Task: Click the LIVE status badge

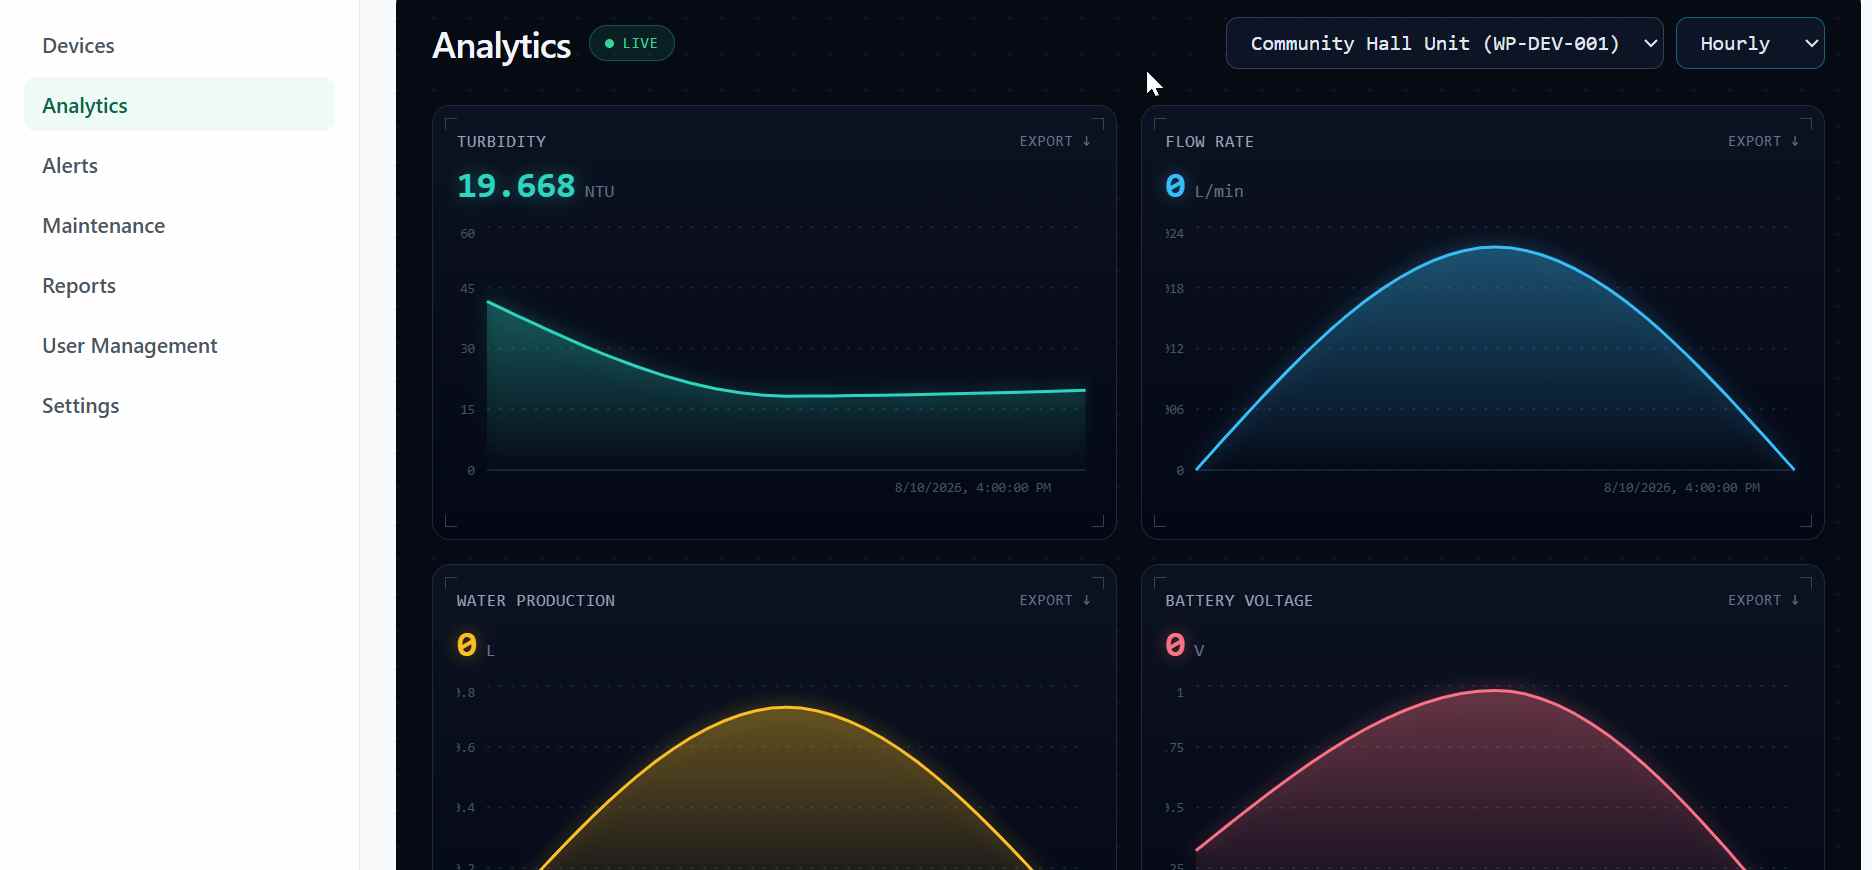Action: click(x=632, y=43)
